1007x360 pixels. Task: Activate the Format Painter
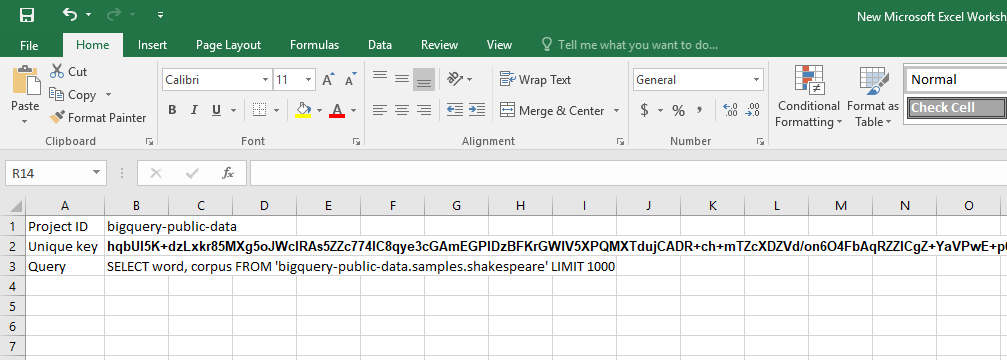click(x=98, y=118)
